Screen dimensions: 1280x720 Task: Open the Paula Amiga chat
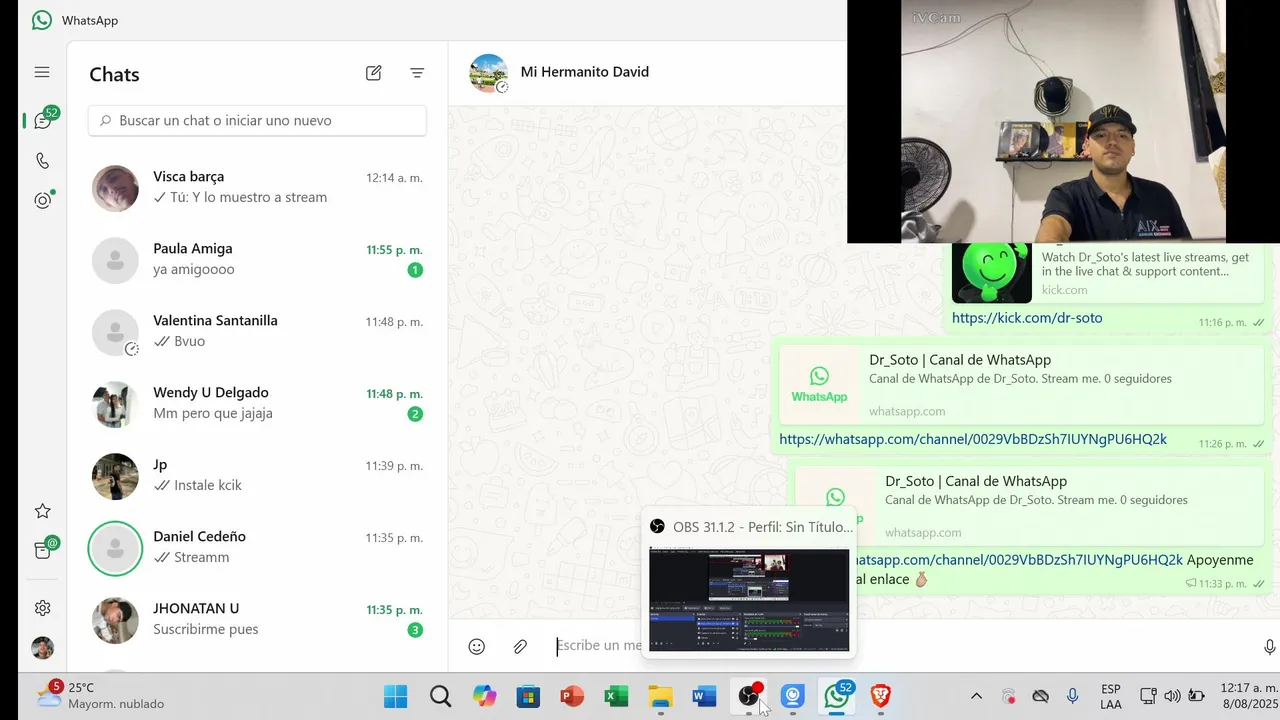click(257, 260)
